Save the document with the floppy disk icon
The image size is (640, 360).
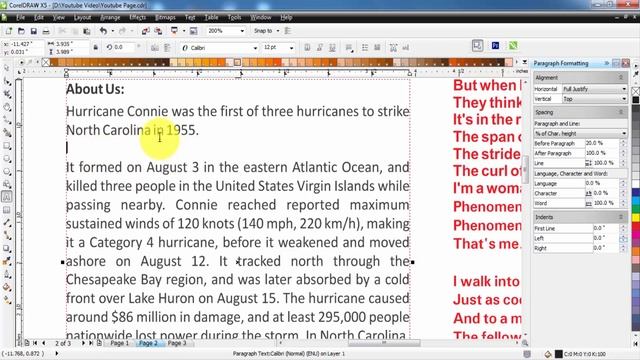(x=33, y=31)
